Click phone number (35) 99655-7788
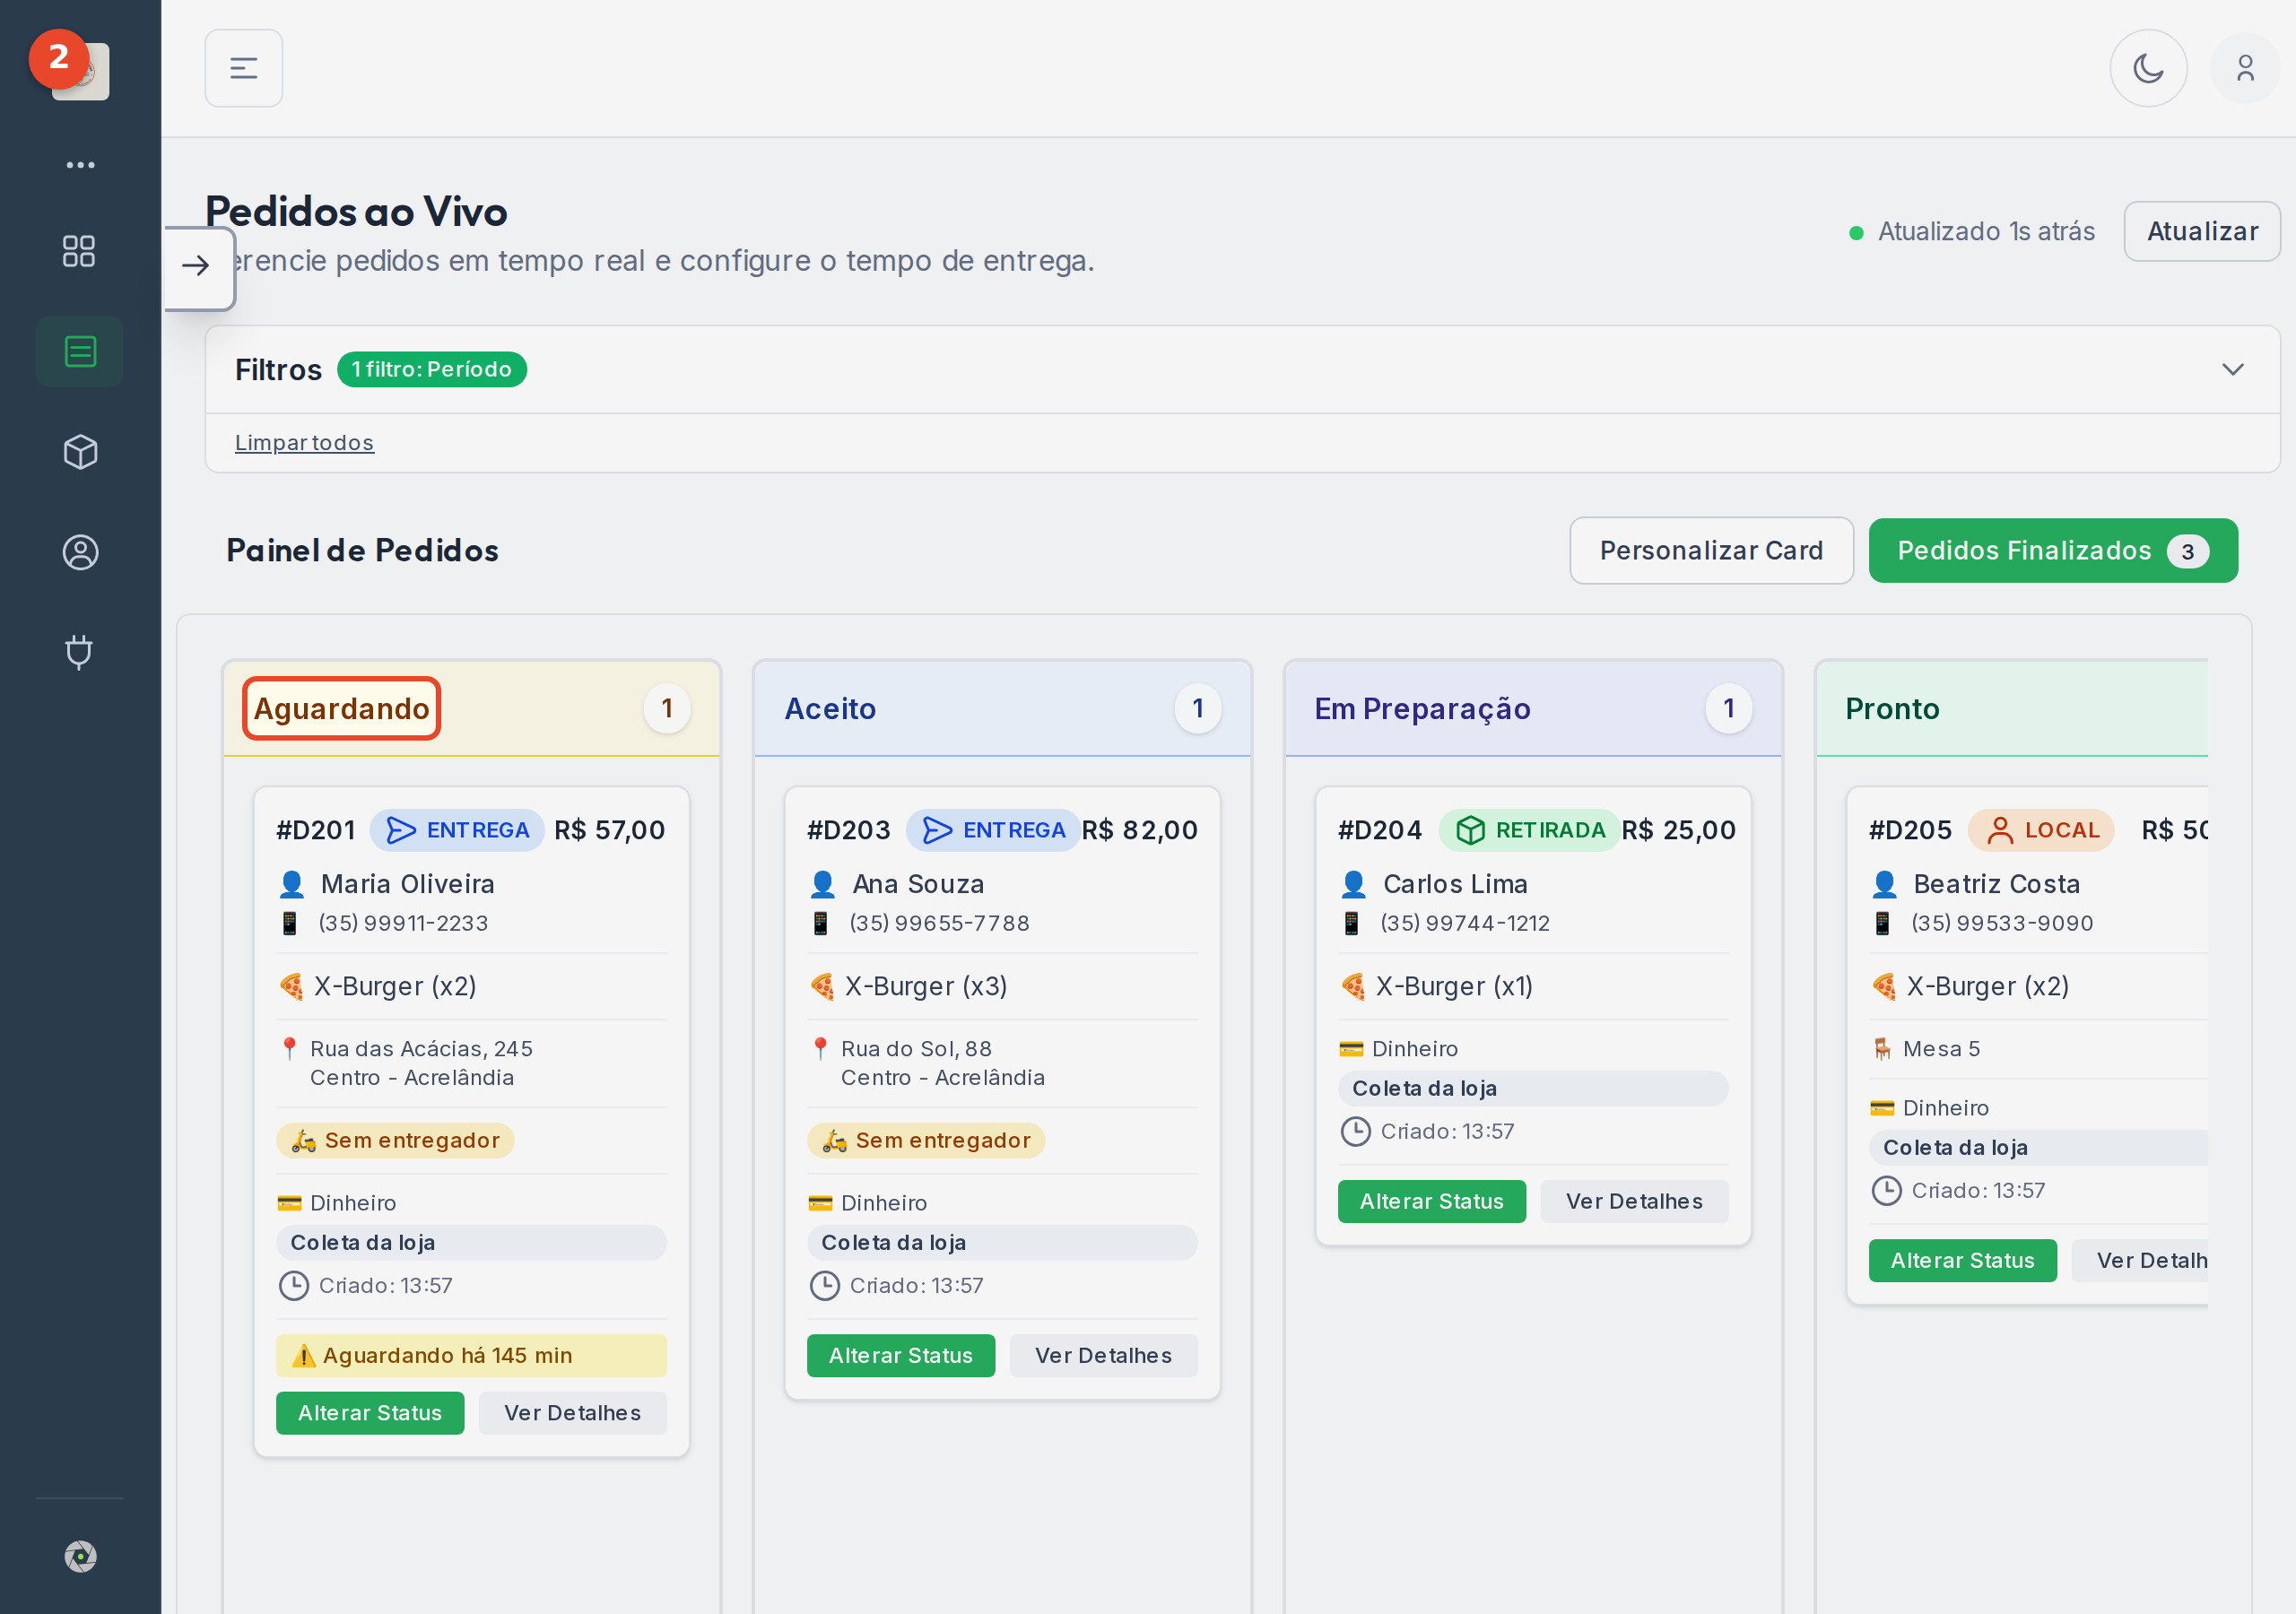The image size is (2296, 1614). (x=939, y=923)
